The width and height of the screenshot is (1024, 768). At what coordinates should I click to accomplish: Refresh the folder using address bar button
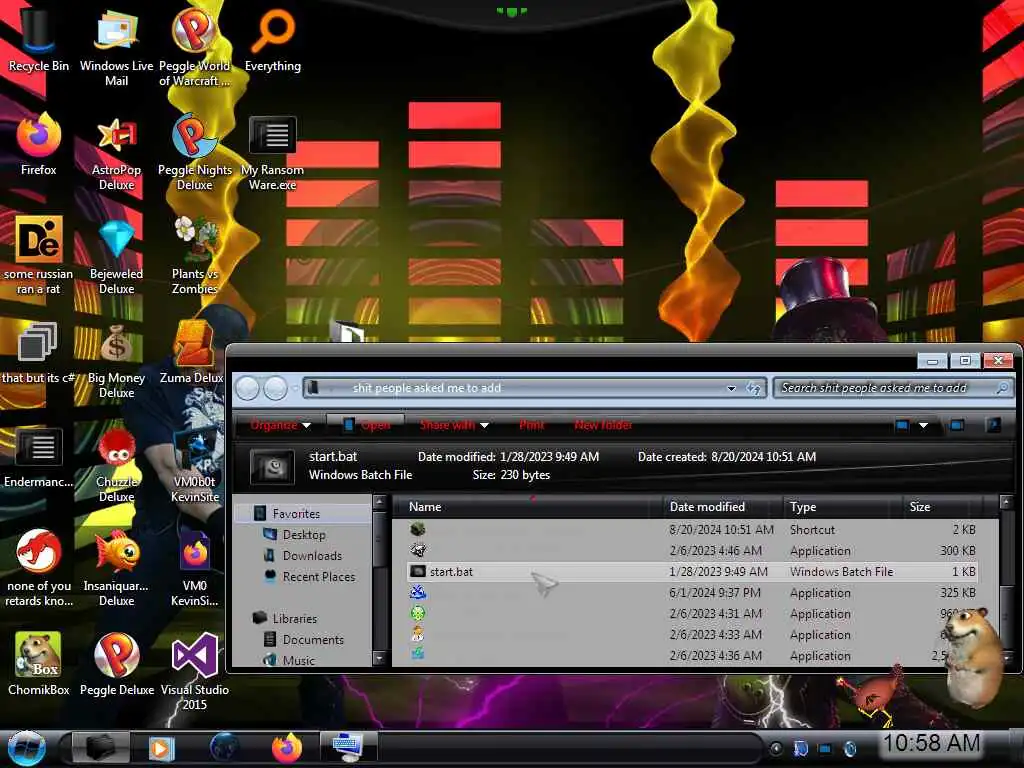[754, 388]
